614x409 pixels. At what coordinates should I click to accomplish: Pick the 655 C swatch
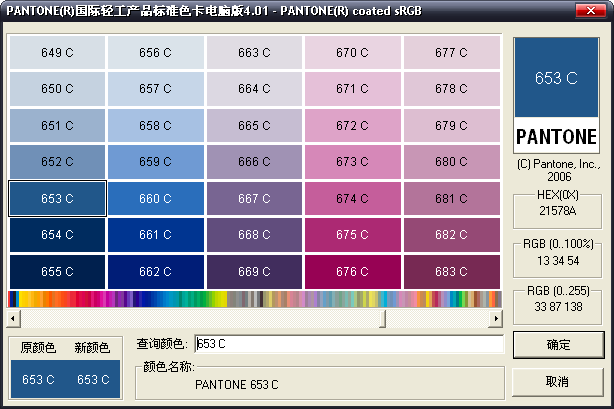tap(57, 272)
